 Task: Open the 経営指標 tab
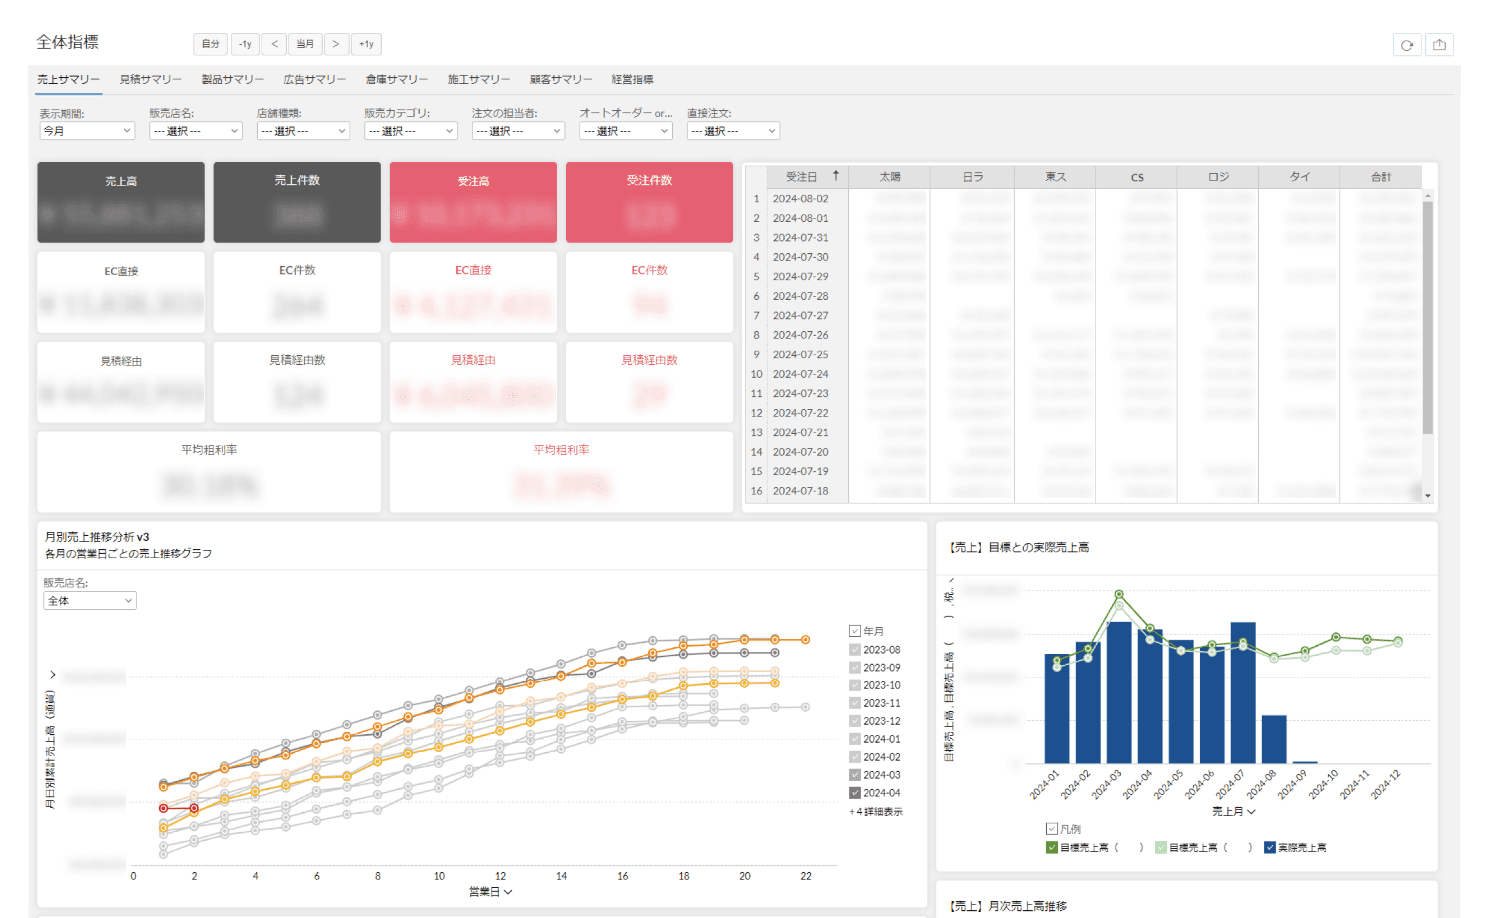tap(632, 80)
